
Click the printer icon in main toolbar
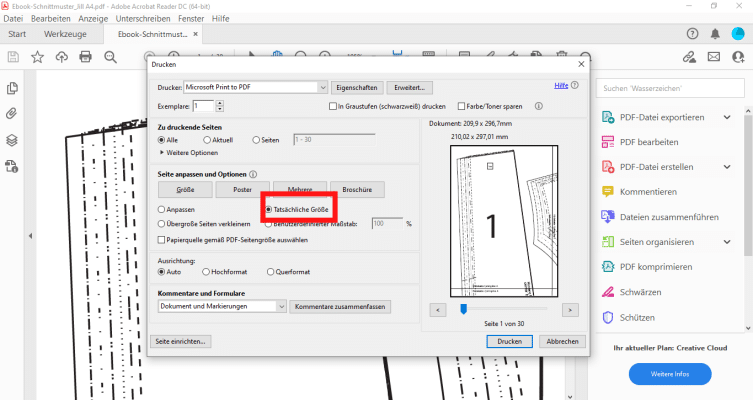[86, 57]
